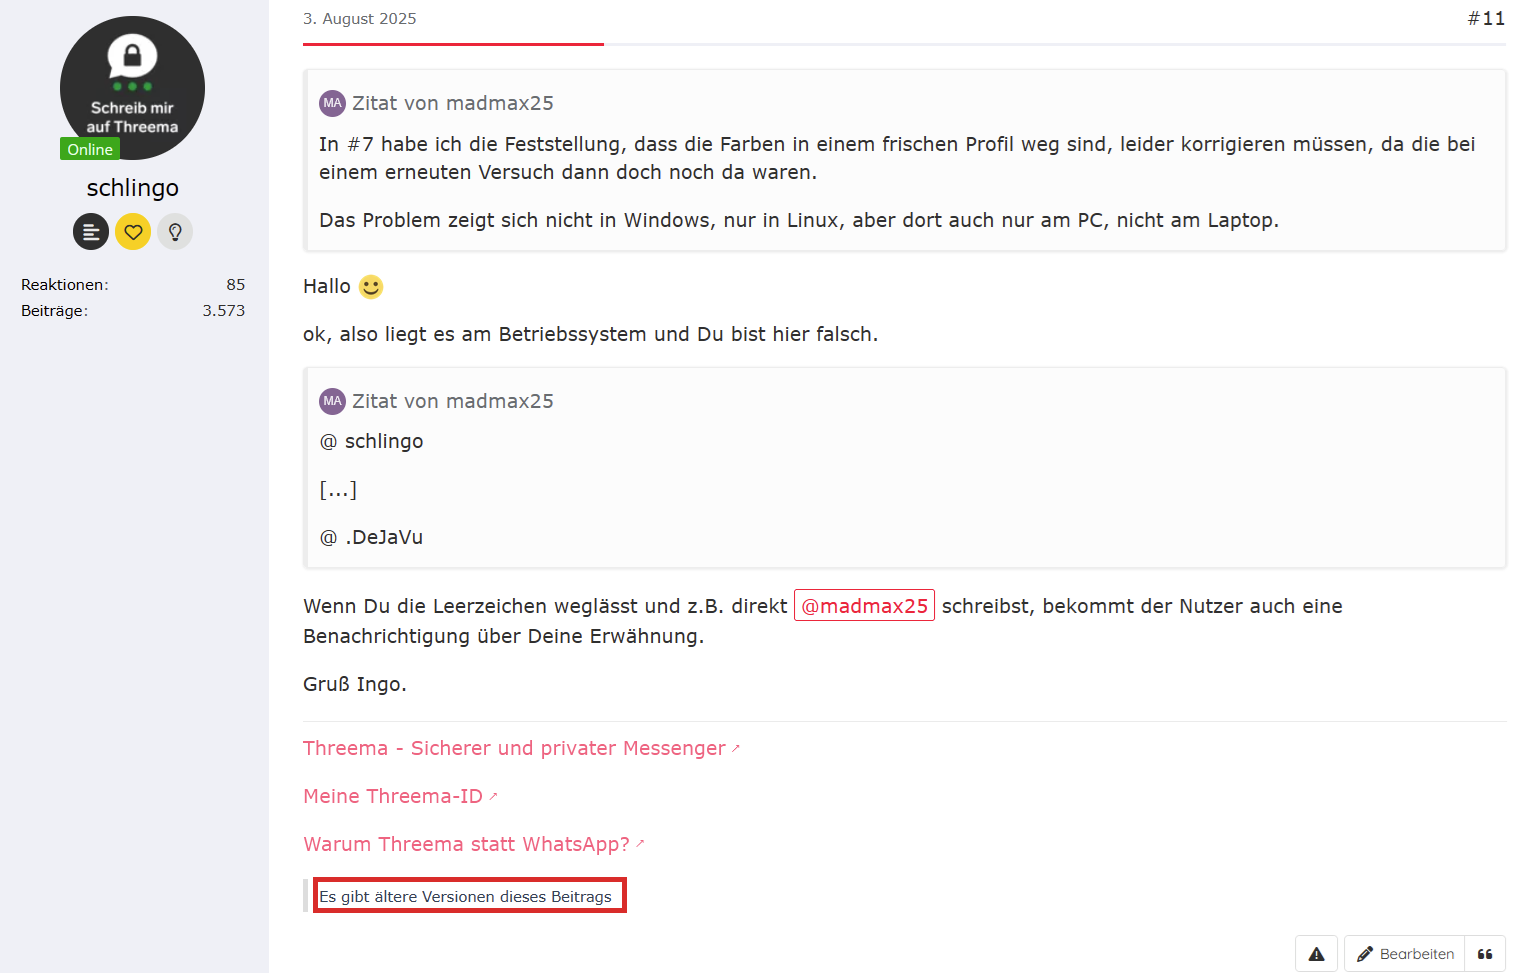1520x973 pixels.
Task: Click the grey lightbulb badge icon
Action: [x=175, y=232]
